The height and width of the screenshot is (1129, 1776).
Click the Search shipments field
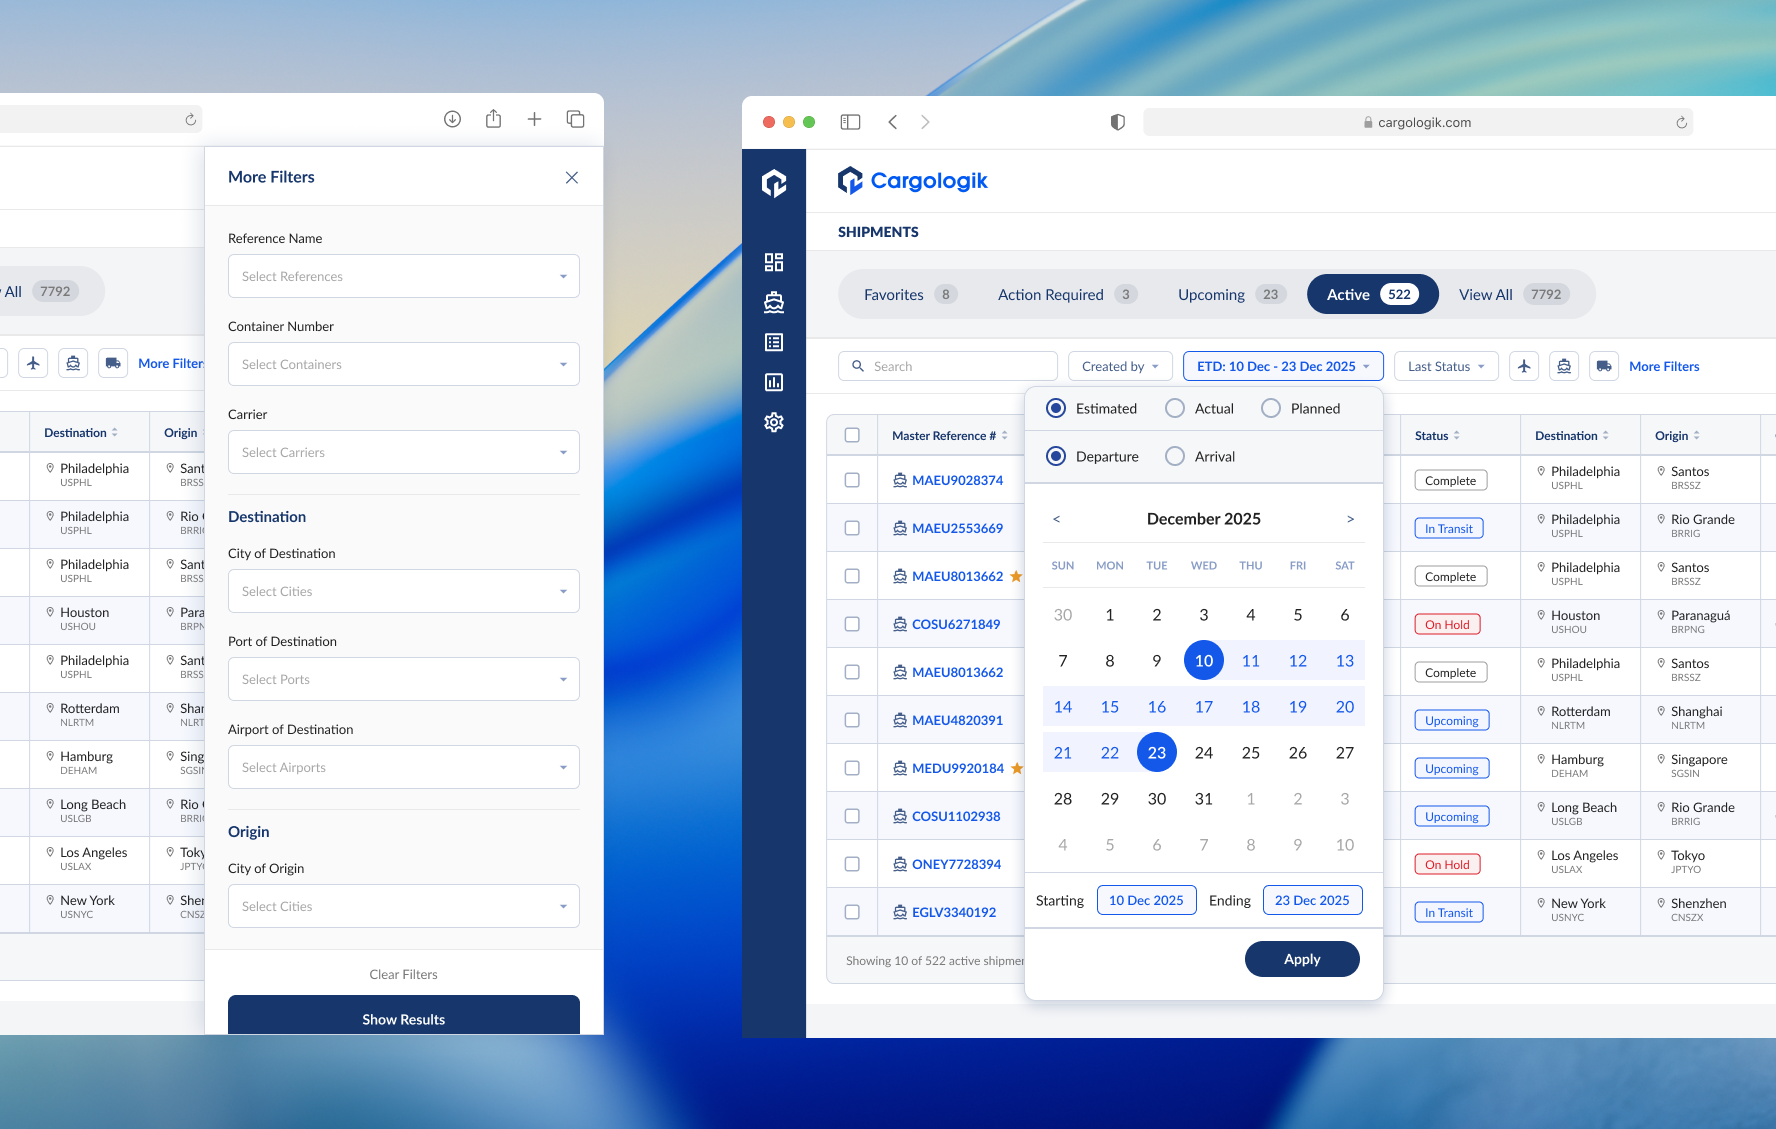[948, 366]
